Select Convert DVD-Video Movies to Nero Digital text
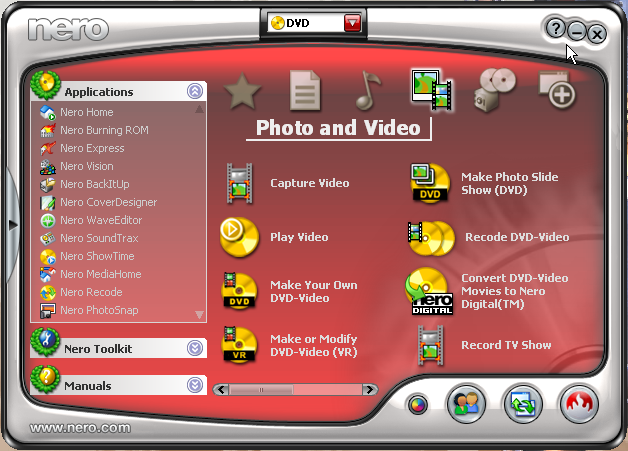The image size is (628, 451). pyautogui.click(x=515, y=291)
